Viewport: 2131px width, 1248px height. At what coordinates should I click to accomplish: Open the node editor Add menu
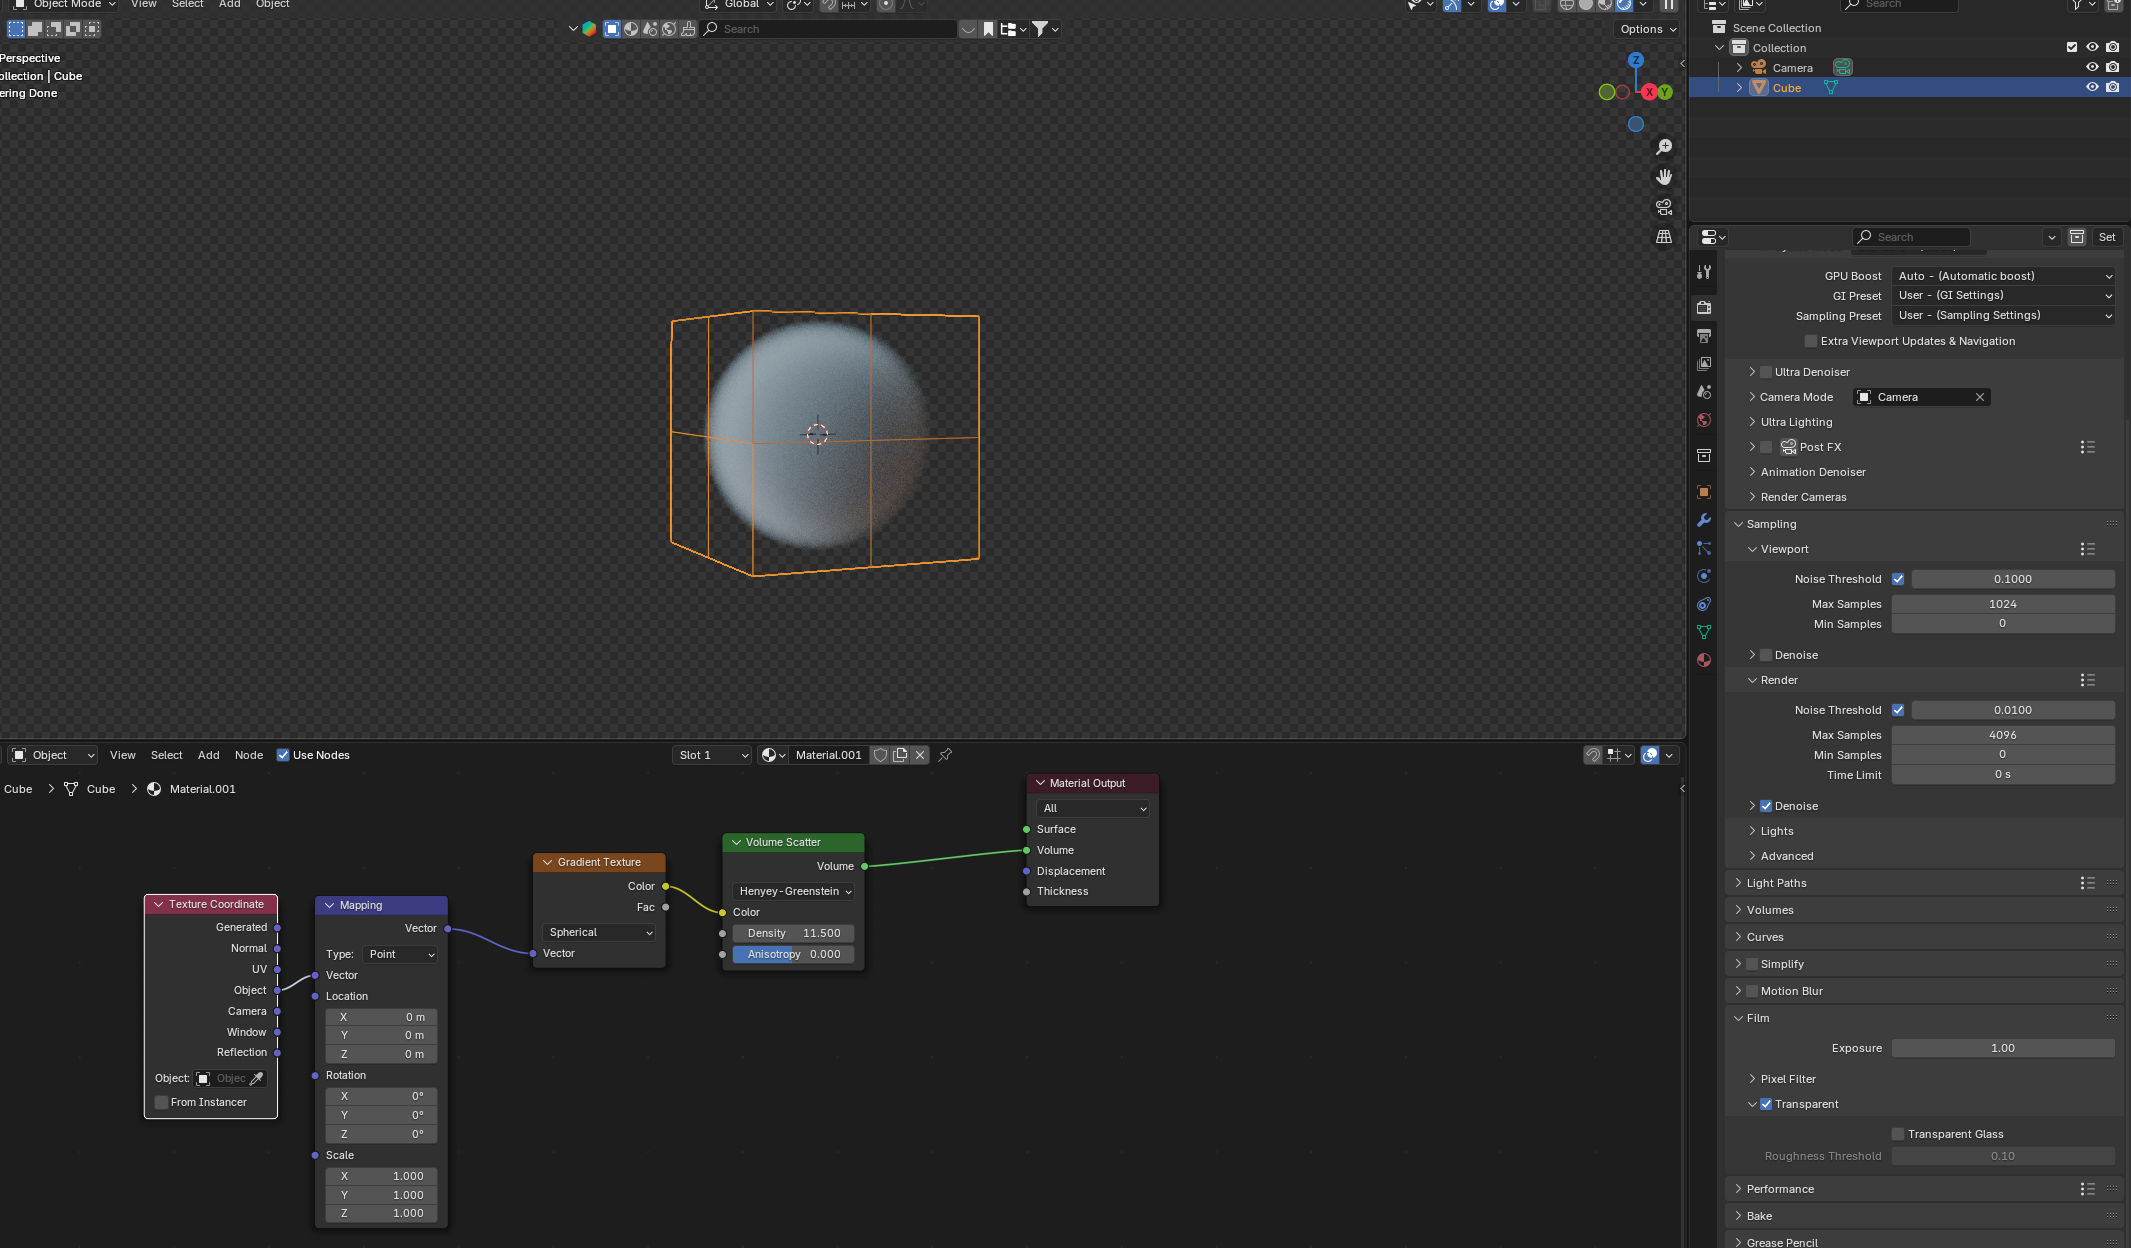point(208,755)
